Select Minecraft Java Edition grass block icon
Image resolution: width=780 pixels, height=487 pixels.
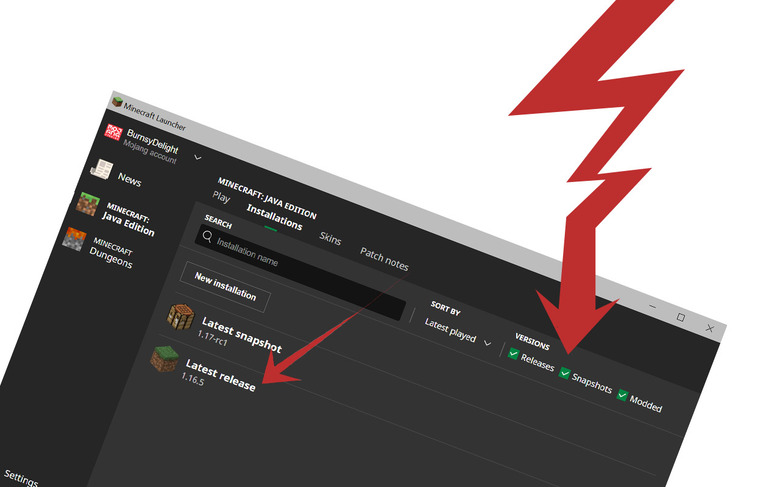[88, 204]
